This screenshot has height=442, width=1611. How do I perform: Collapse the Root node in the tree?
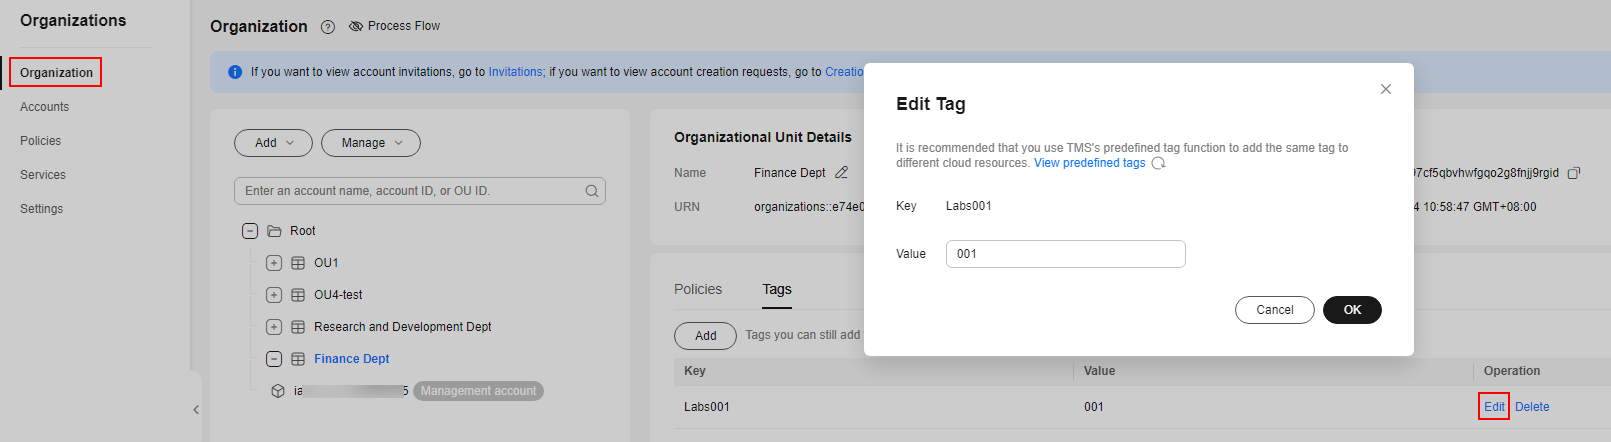coord(250,231)
